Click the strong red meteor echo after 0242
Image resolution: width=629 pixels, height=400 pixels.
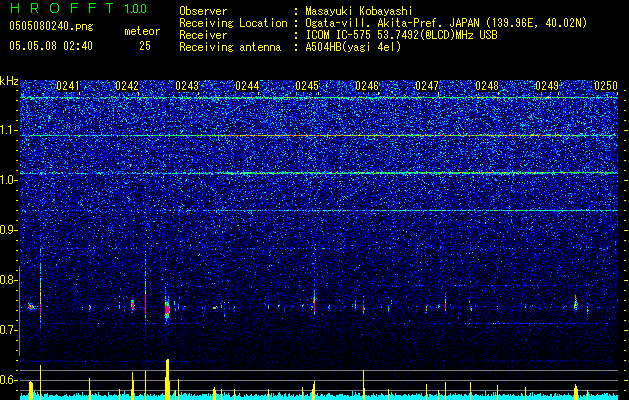167,309
